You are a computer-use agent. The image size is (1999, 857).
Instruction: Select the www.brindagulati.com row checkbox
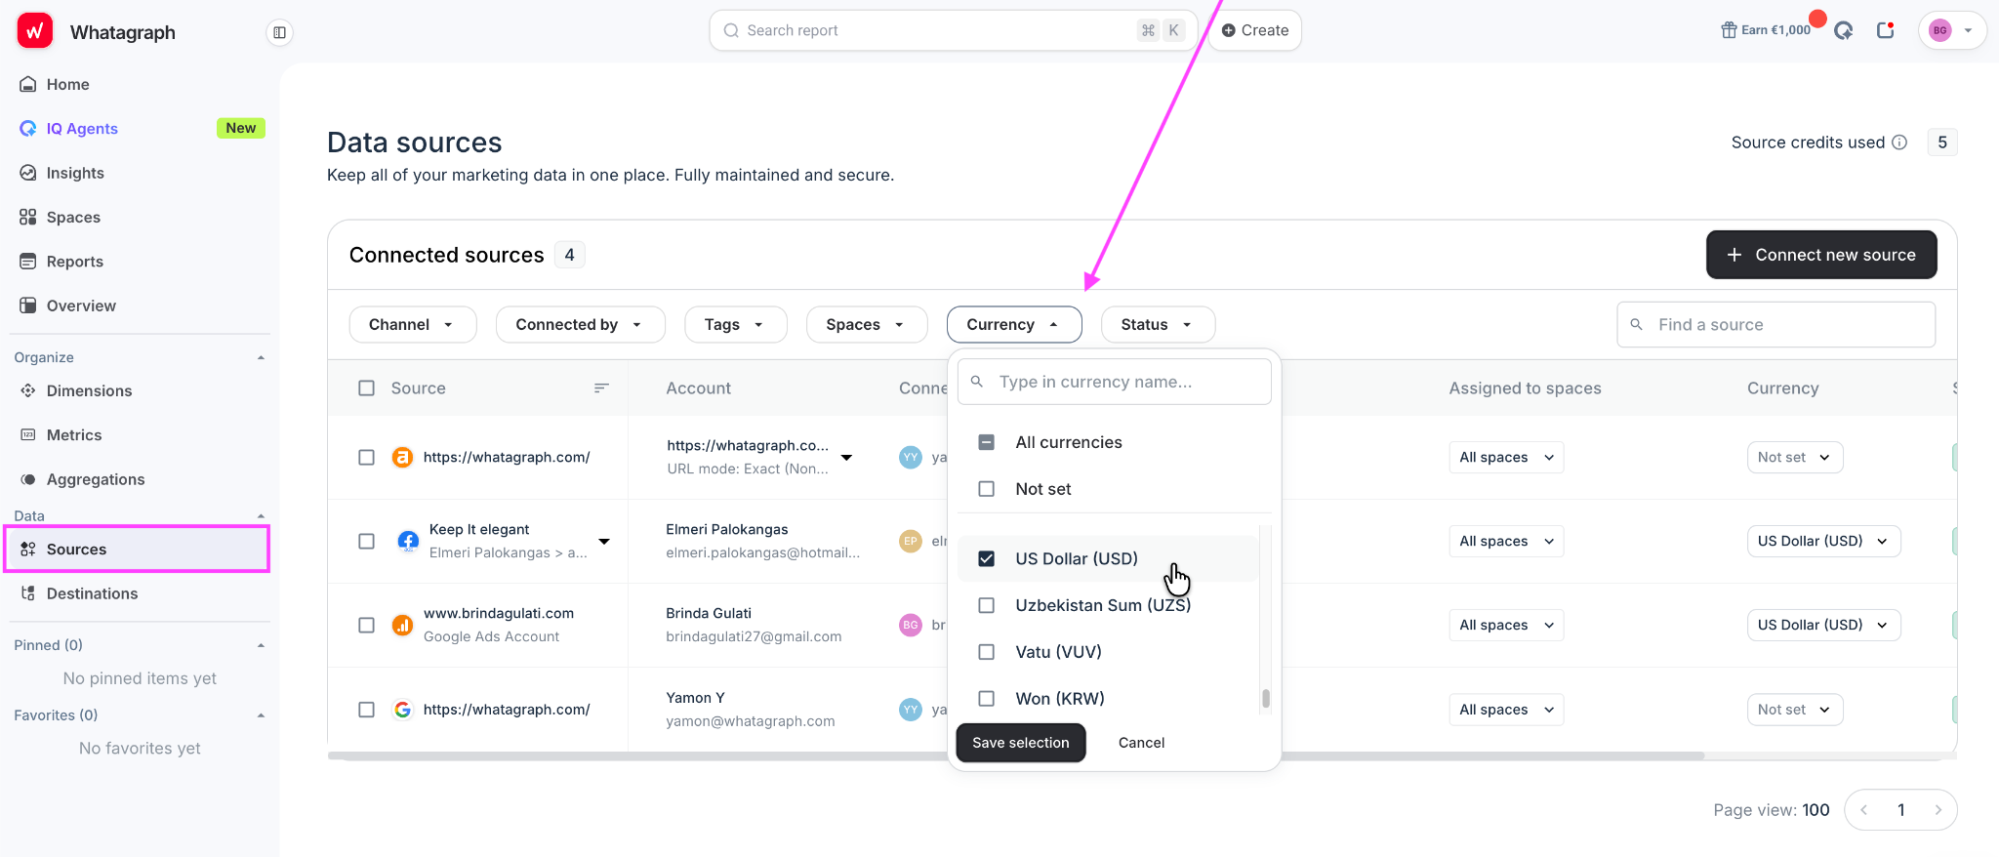pos(367,625)
